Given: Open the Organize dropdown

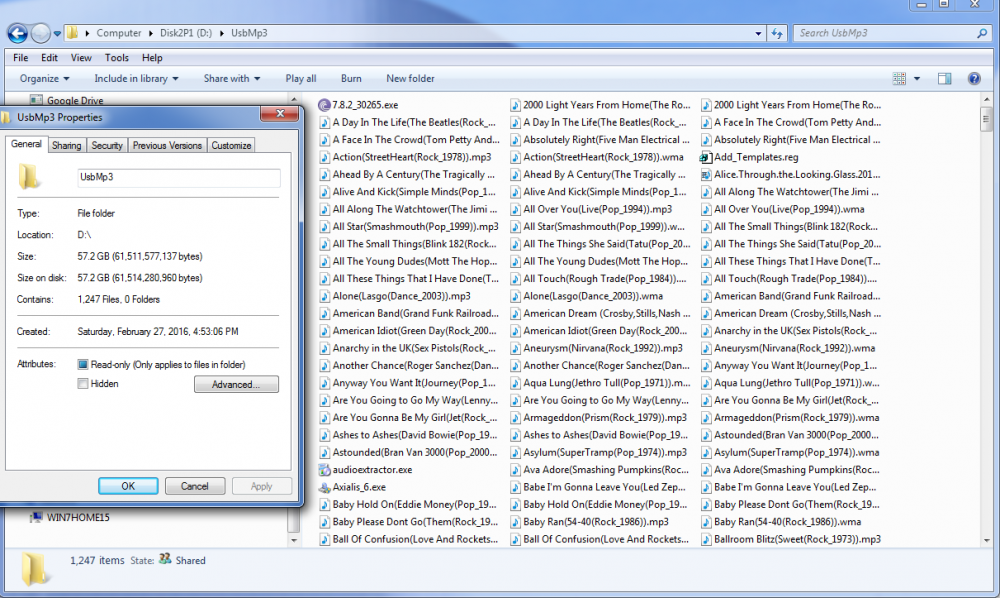Looking at the screenshot, I should pyautogui.click(x=44, y=78).
